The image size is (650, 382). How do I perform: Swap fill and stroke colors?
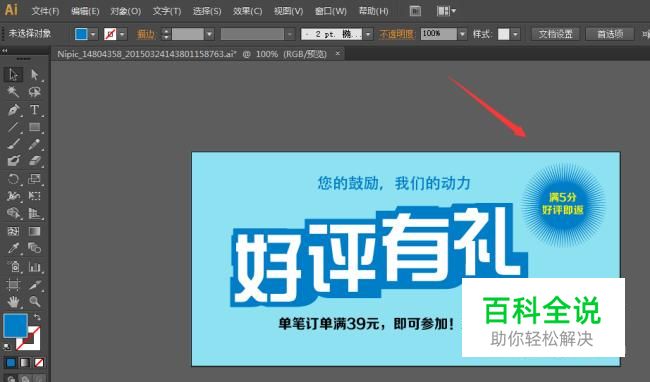(37, 317)
